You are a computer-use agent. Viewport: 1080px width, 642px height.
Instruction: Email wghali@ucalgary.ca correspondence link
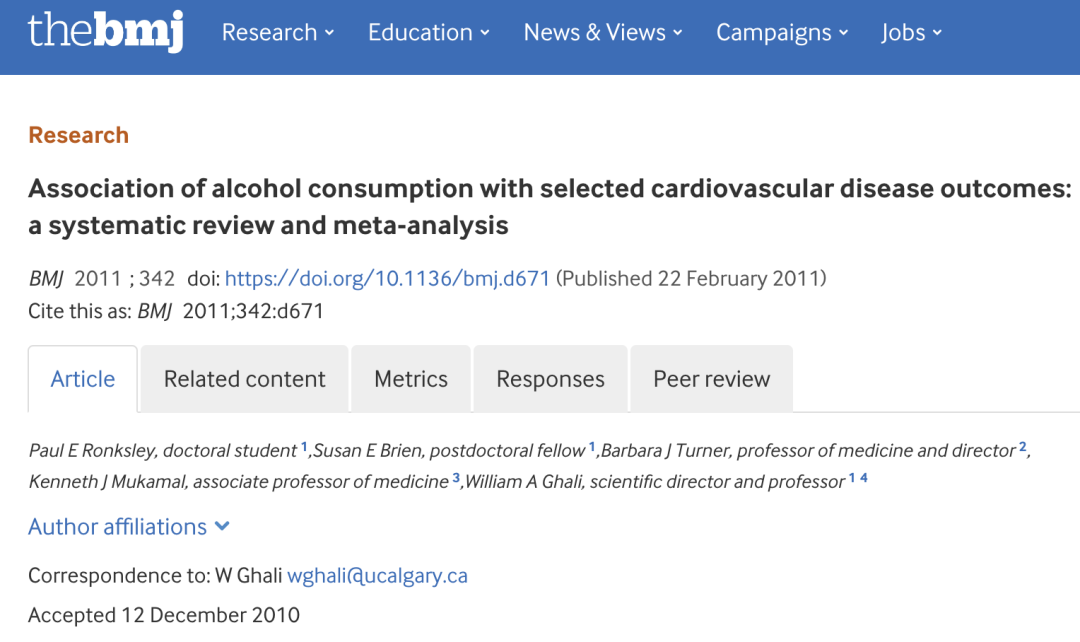coord(378,576)
